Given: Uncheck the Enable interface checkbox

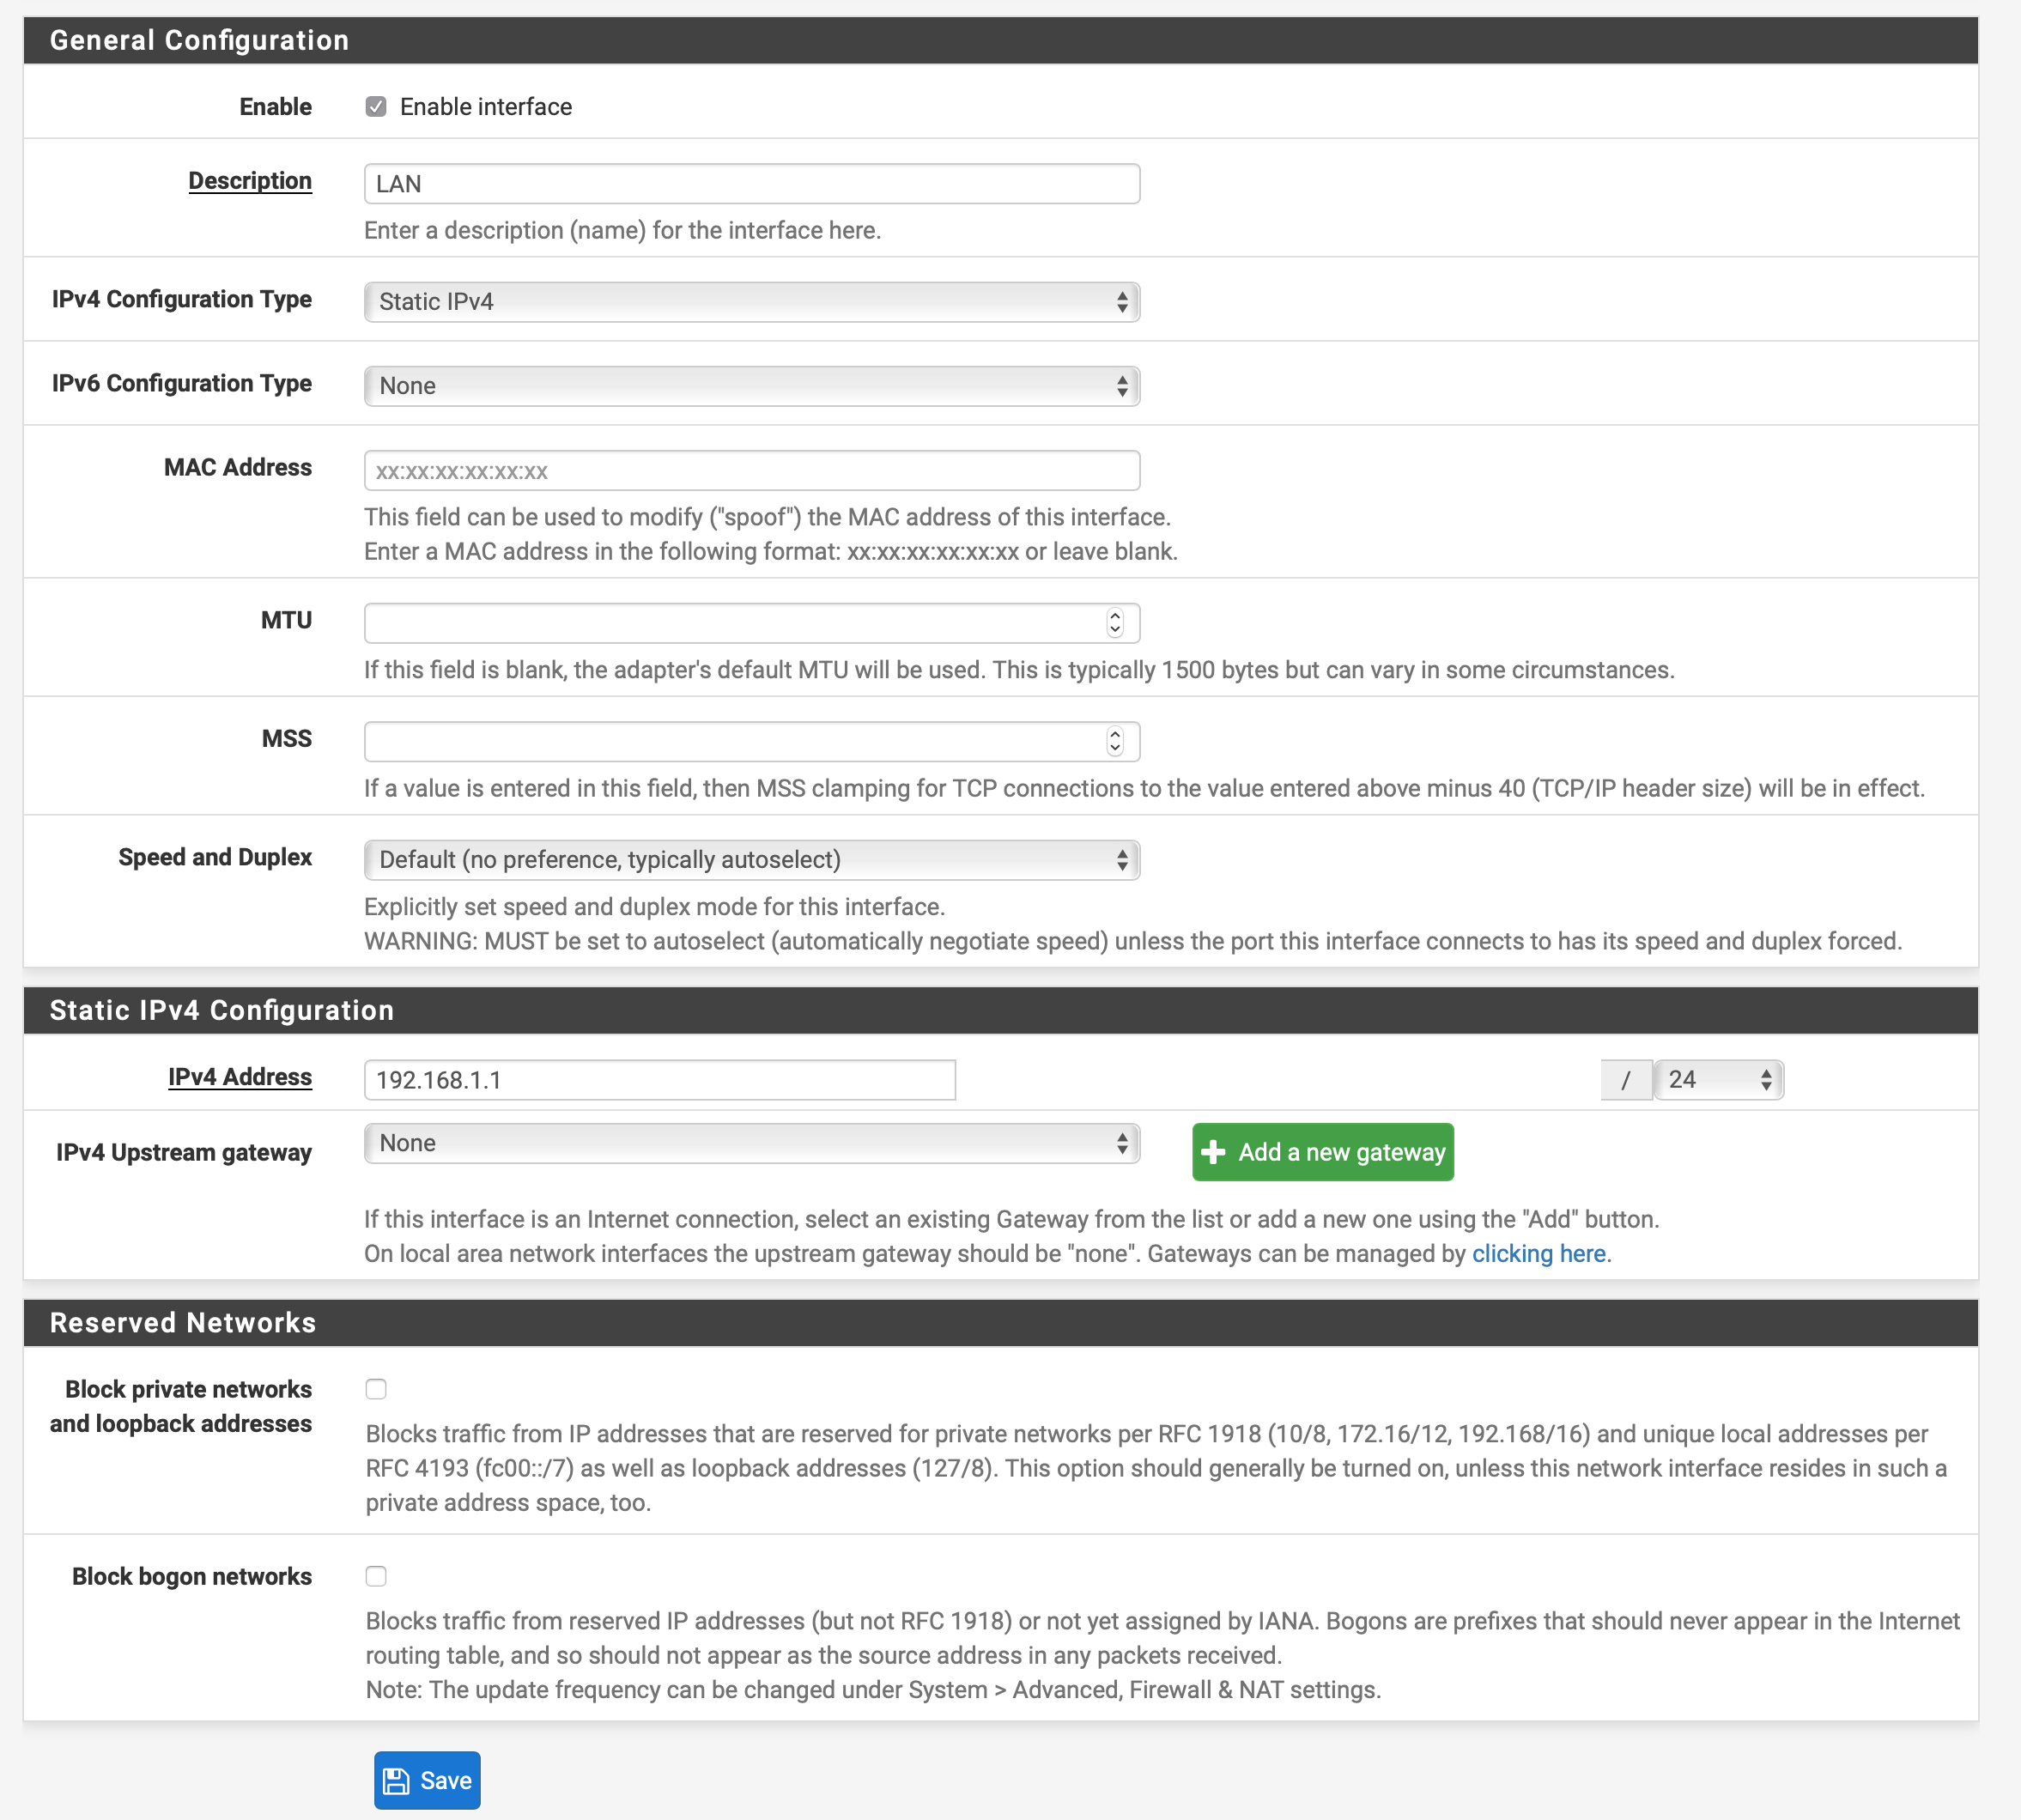Looking at the screenshot, I should (x=376, y=107).
